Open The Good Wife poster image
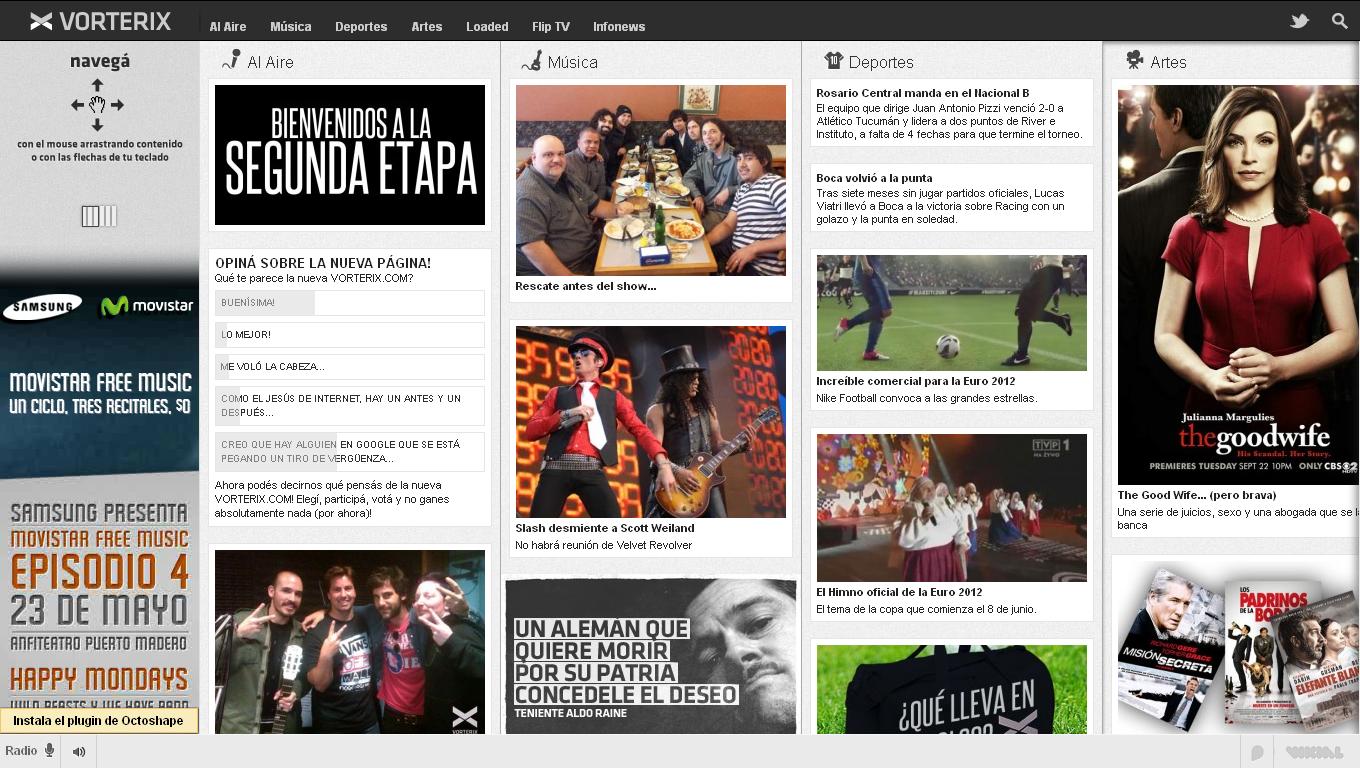 click(1238, 286)
